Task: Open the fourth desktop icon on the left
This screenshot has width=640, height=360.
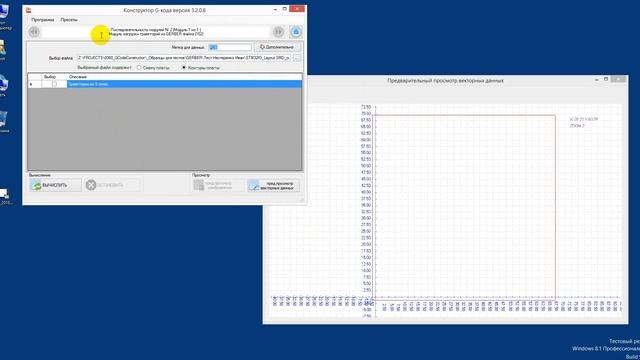Action: 4,122
